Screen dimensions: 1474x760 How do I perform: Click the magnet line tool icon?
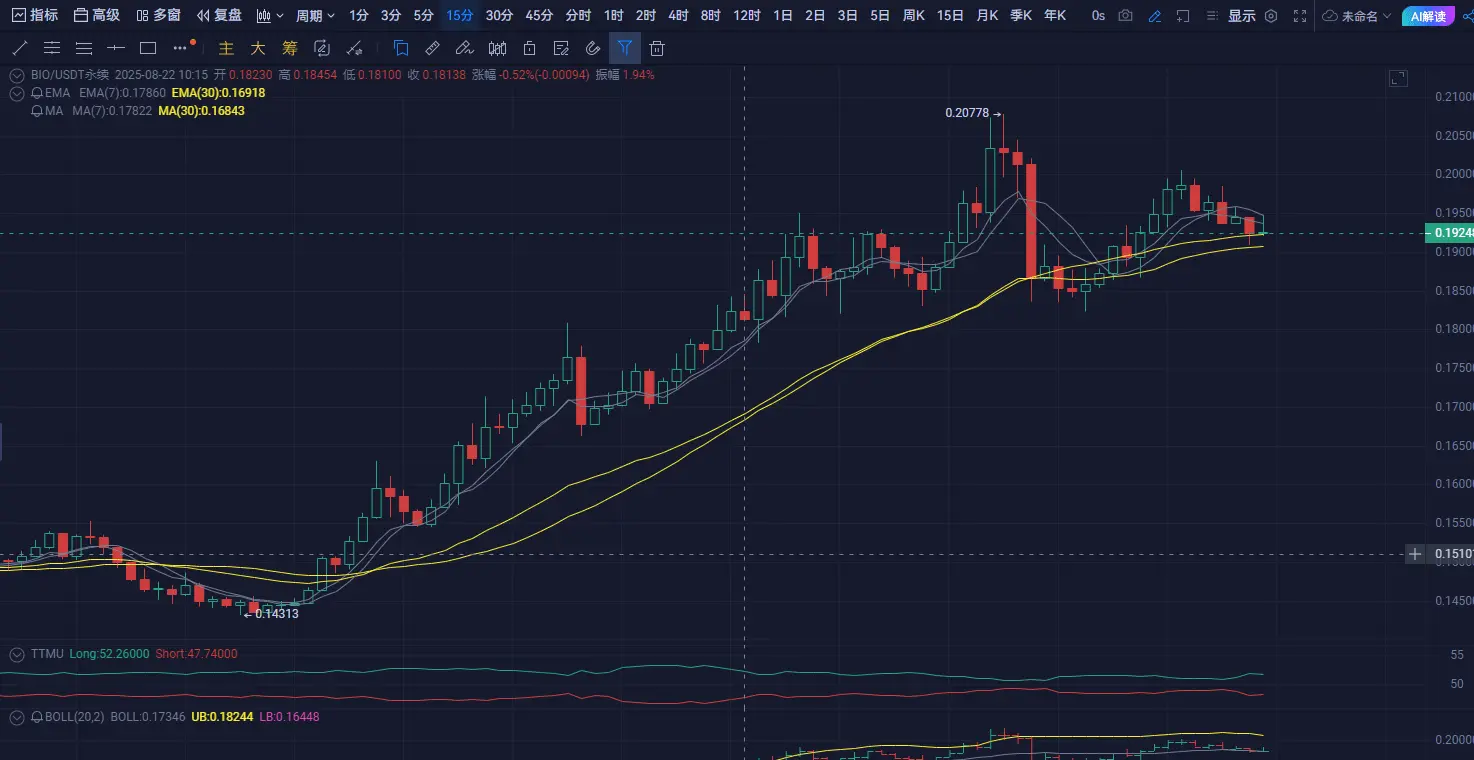(x=354, y=48)
